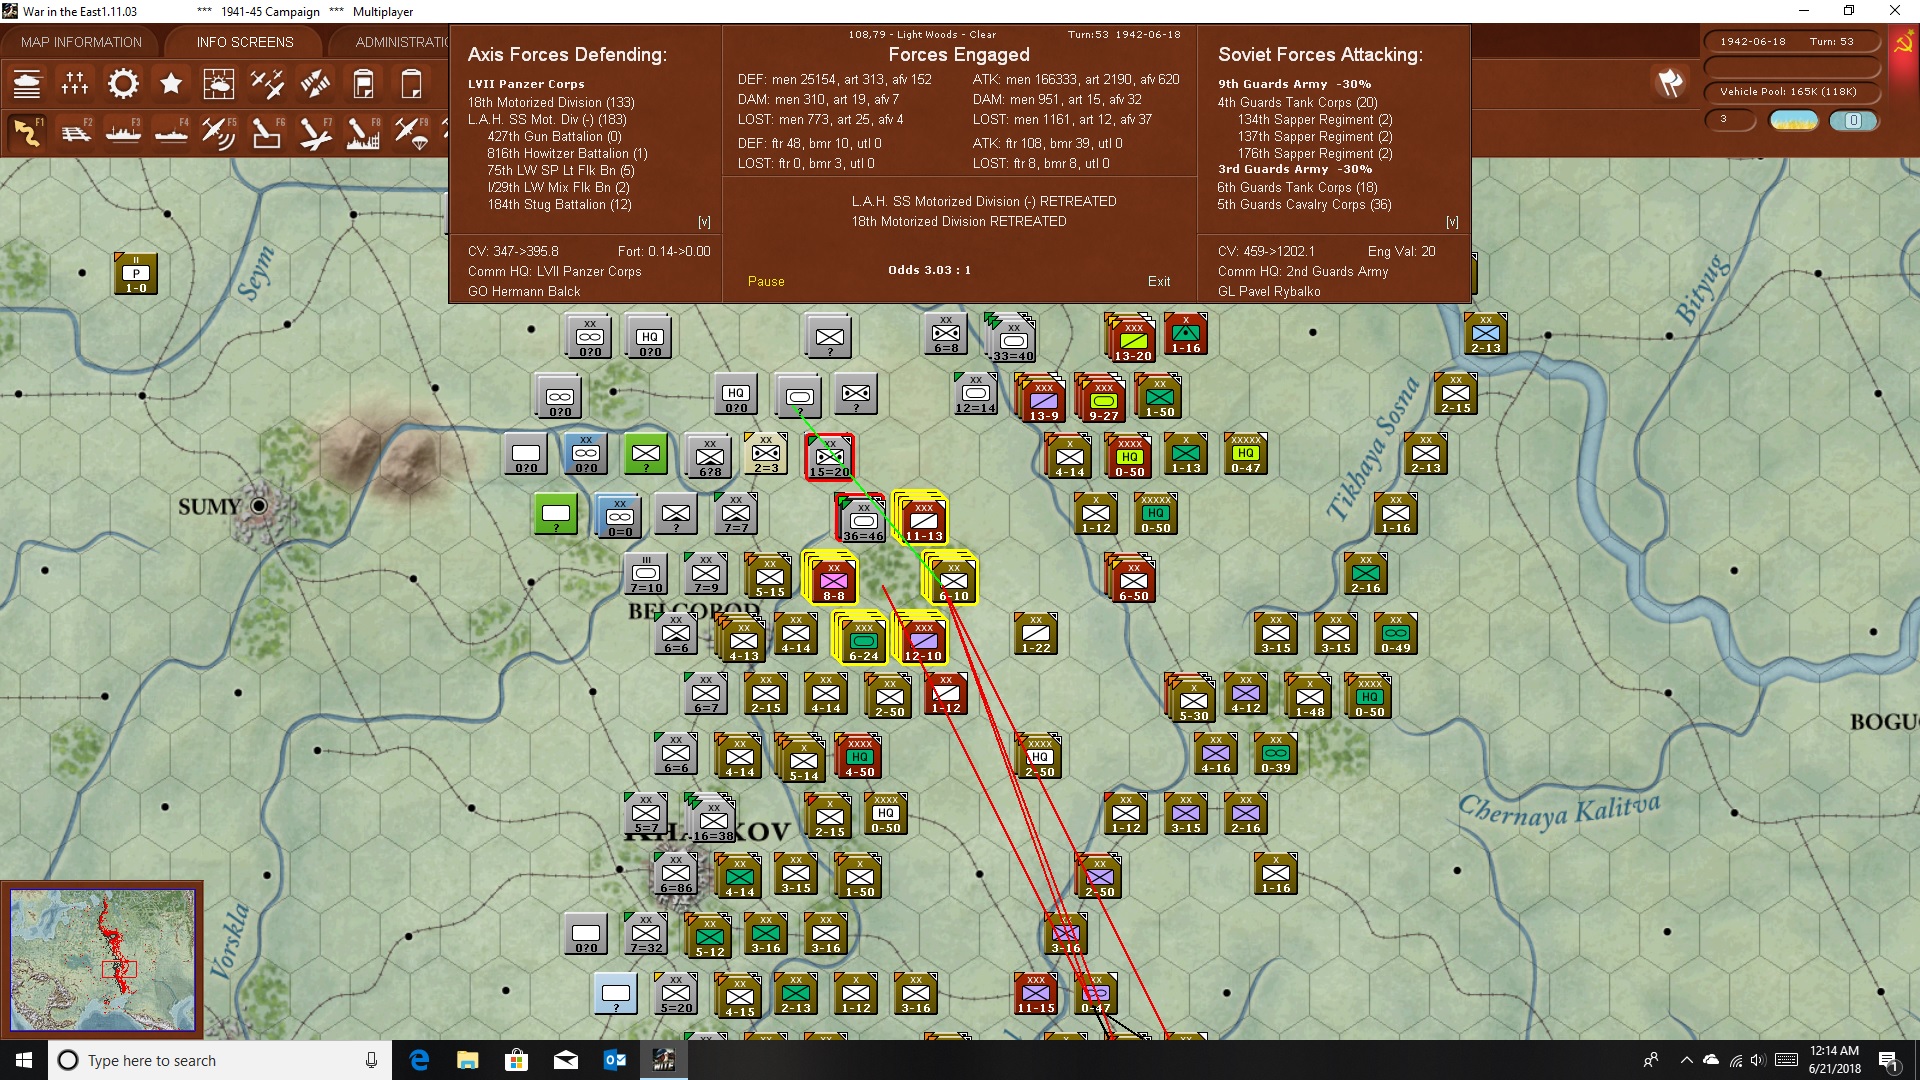Select the F1 move mode icon
The width and height of the screenshot is (1920, 1080).
[27, 132]
